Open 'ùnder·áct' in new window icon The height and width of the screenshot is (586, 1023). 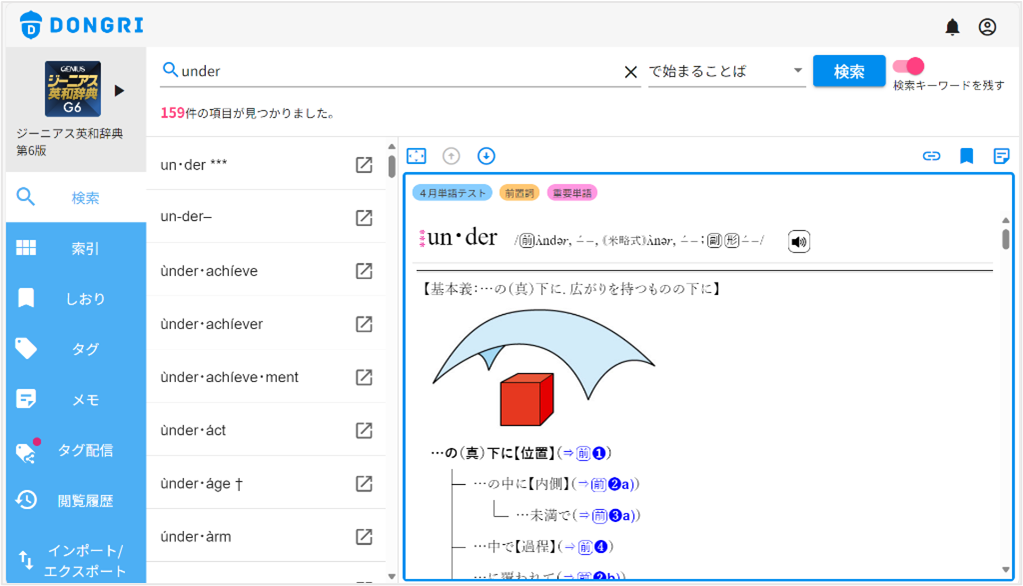point(364,431)
